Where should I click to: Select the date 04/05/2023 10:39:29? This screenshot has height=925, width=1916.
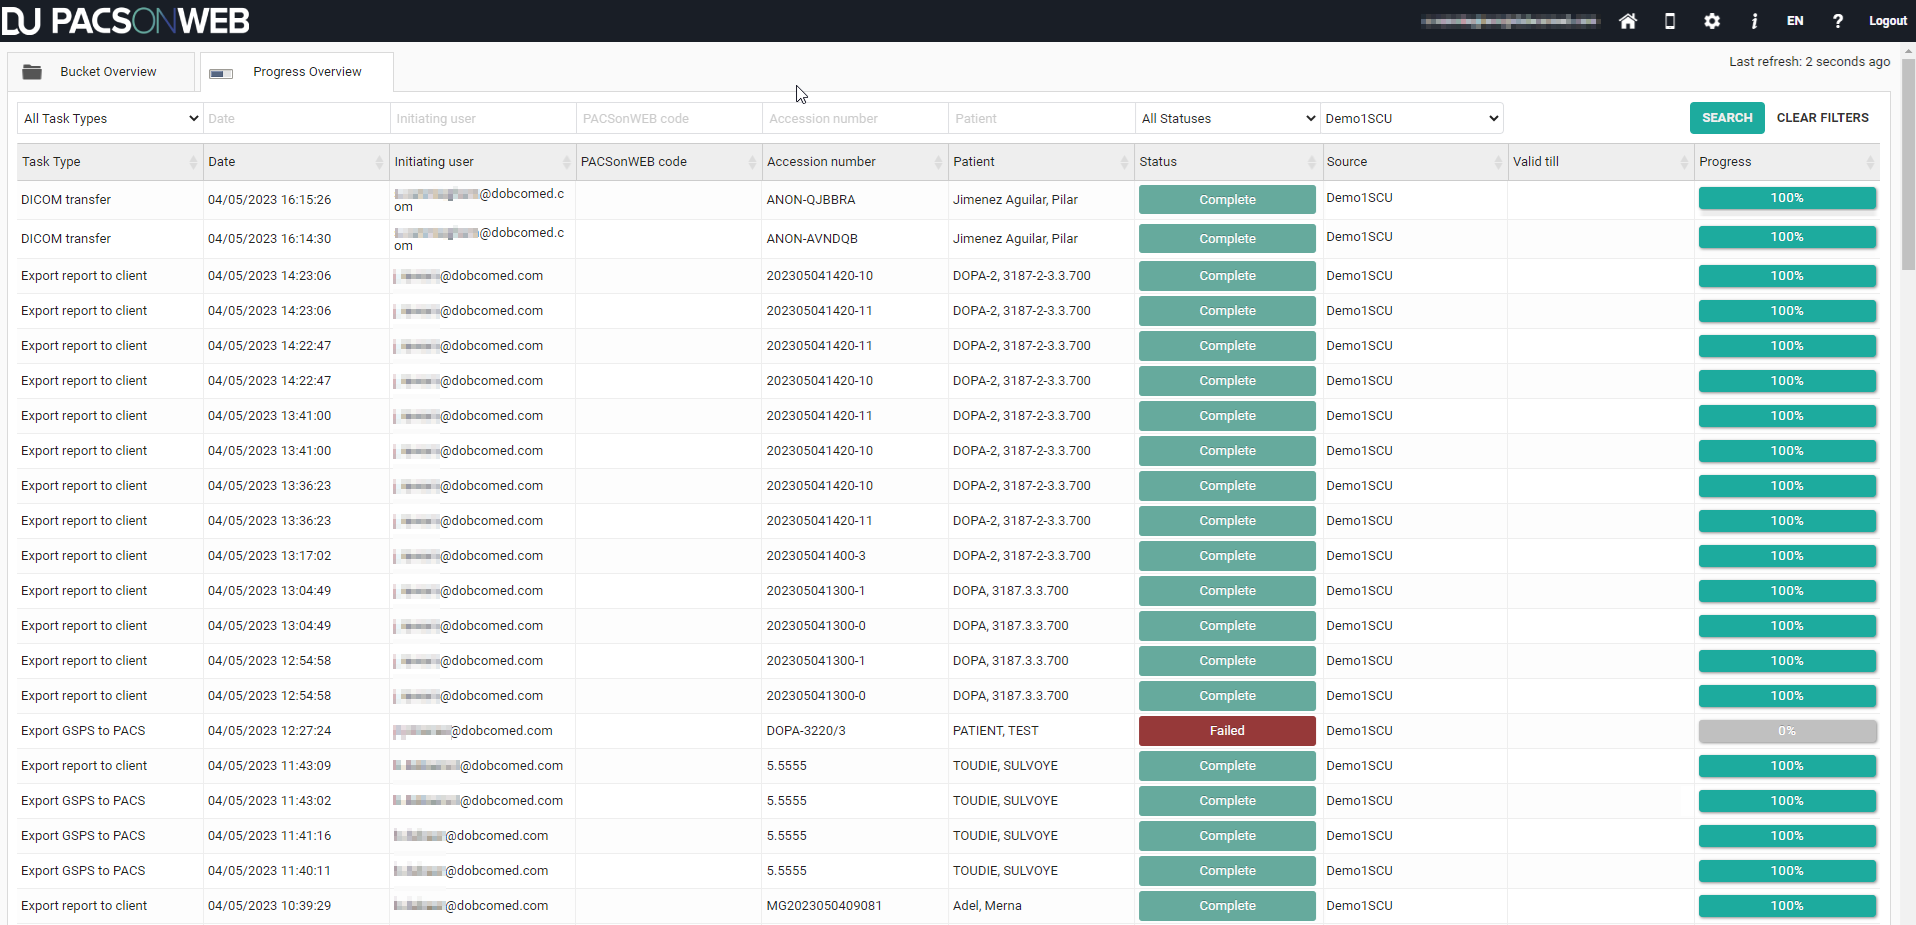click(270, 906)
